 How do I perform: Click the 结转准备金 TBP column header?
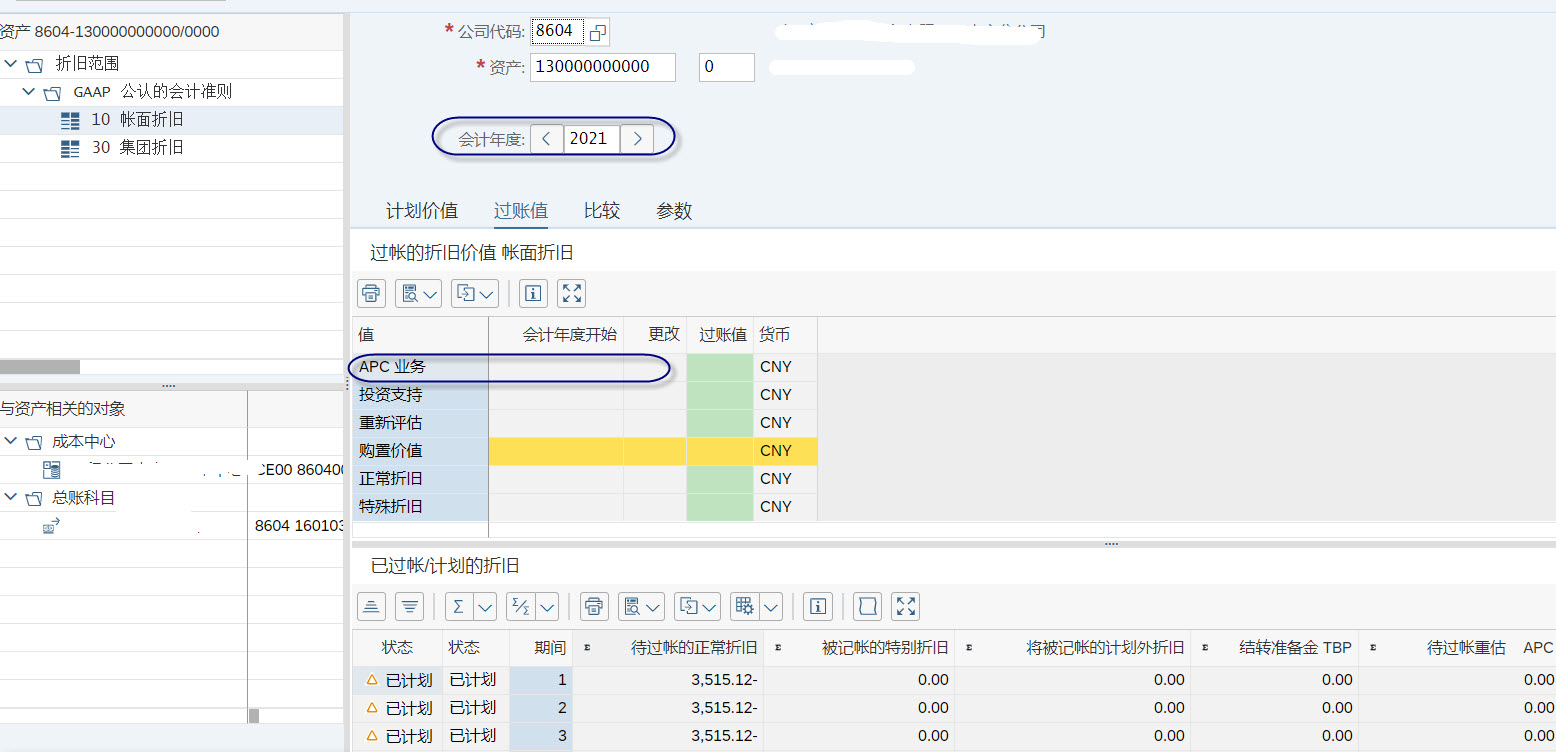pyautogui.click(x=1275, y=648)
